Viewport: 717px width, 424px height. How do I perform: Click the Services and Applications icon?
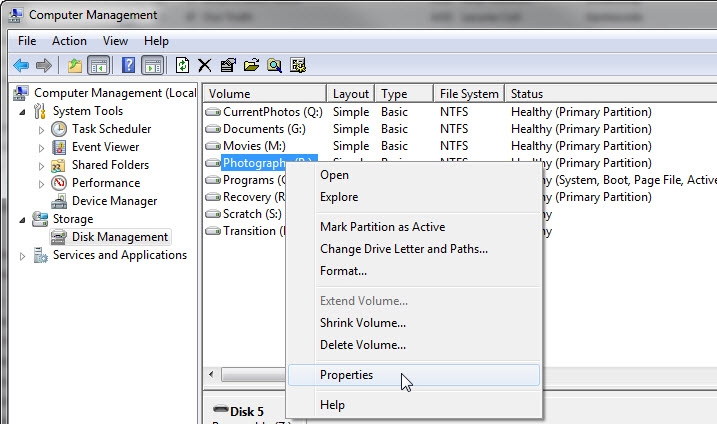40,255
